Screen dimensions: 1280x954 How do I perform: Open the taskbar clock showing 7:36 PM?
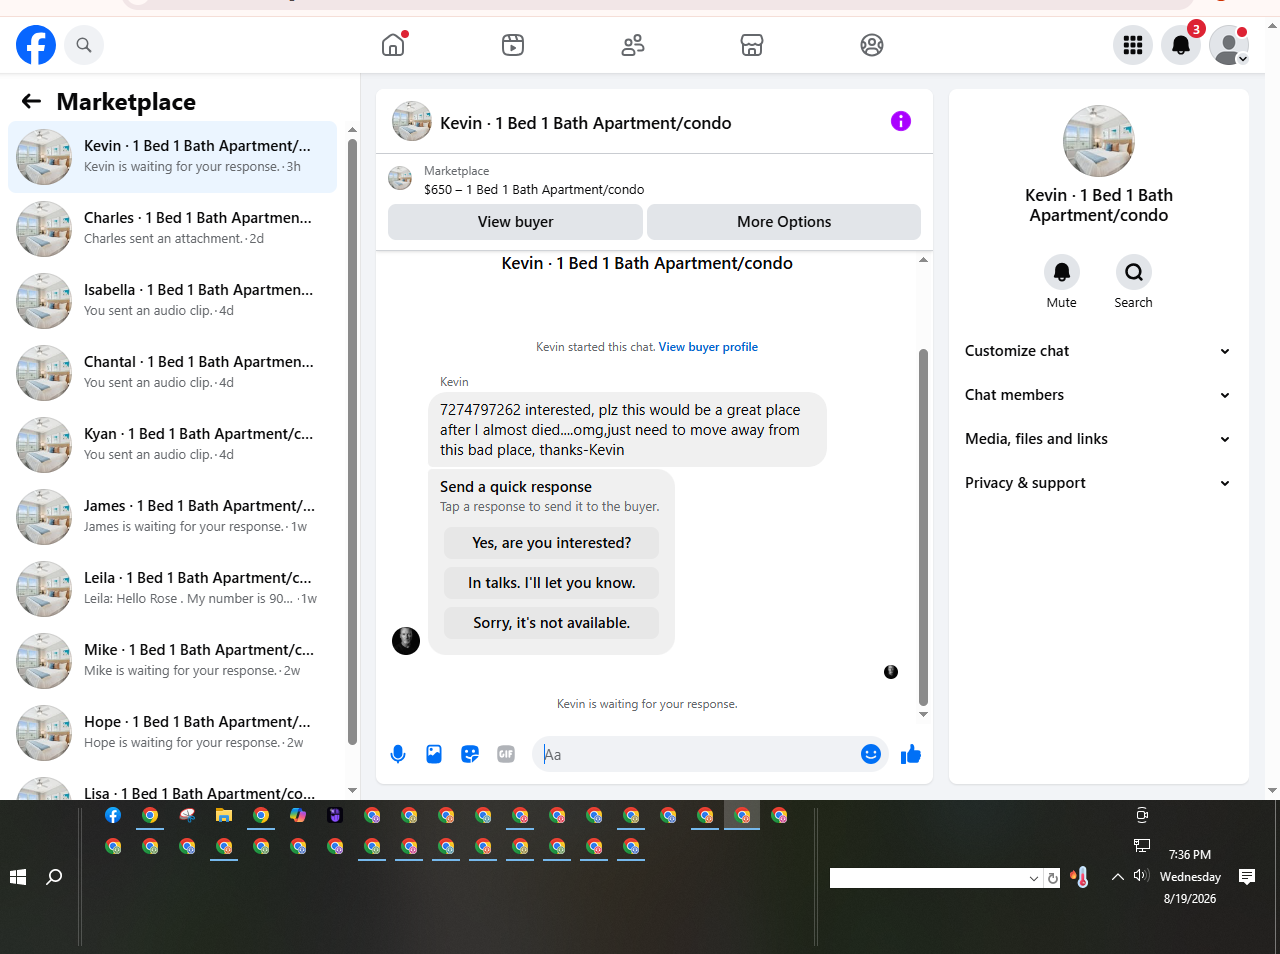(x=1190, y=876)
